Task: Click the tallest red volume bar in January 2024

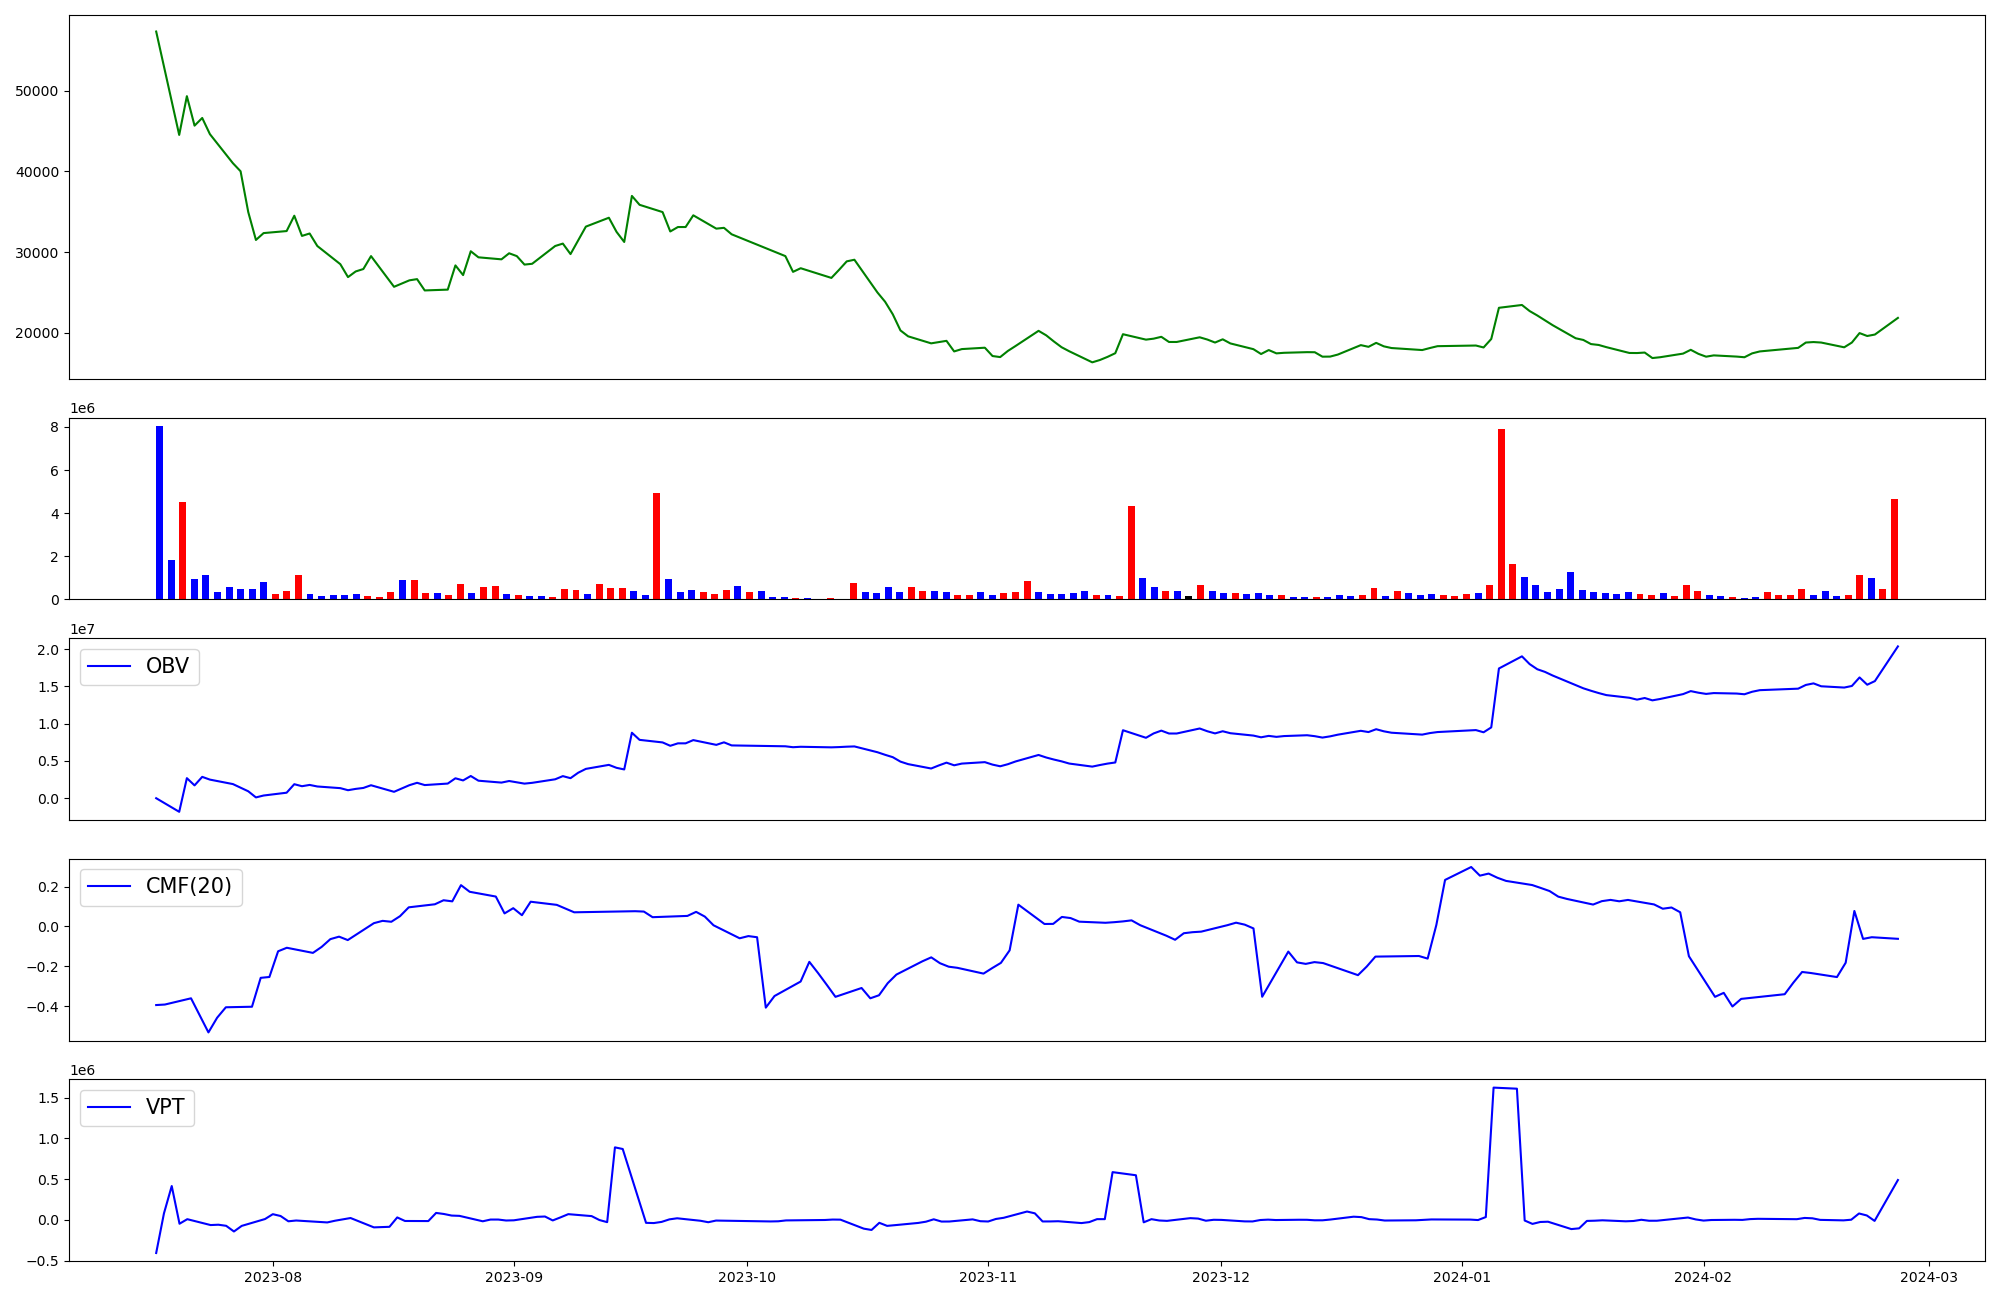Action: click(x=1501, y=514)
